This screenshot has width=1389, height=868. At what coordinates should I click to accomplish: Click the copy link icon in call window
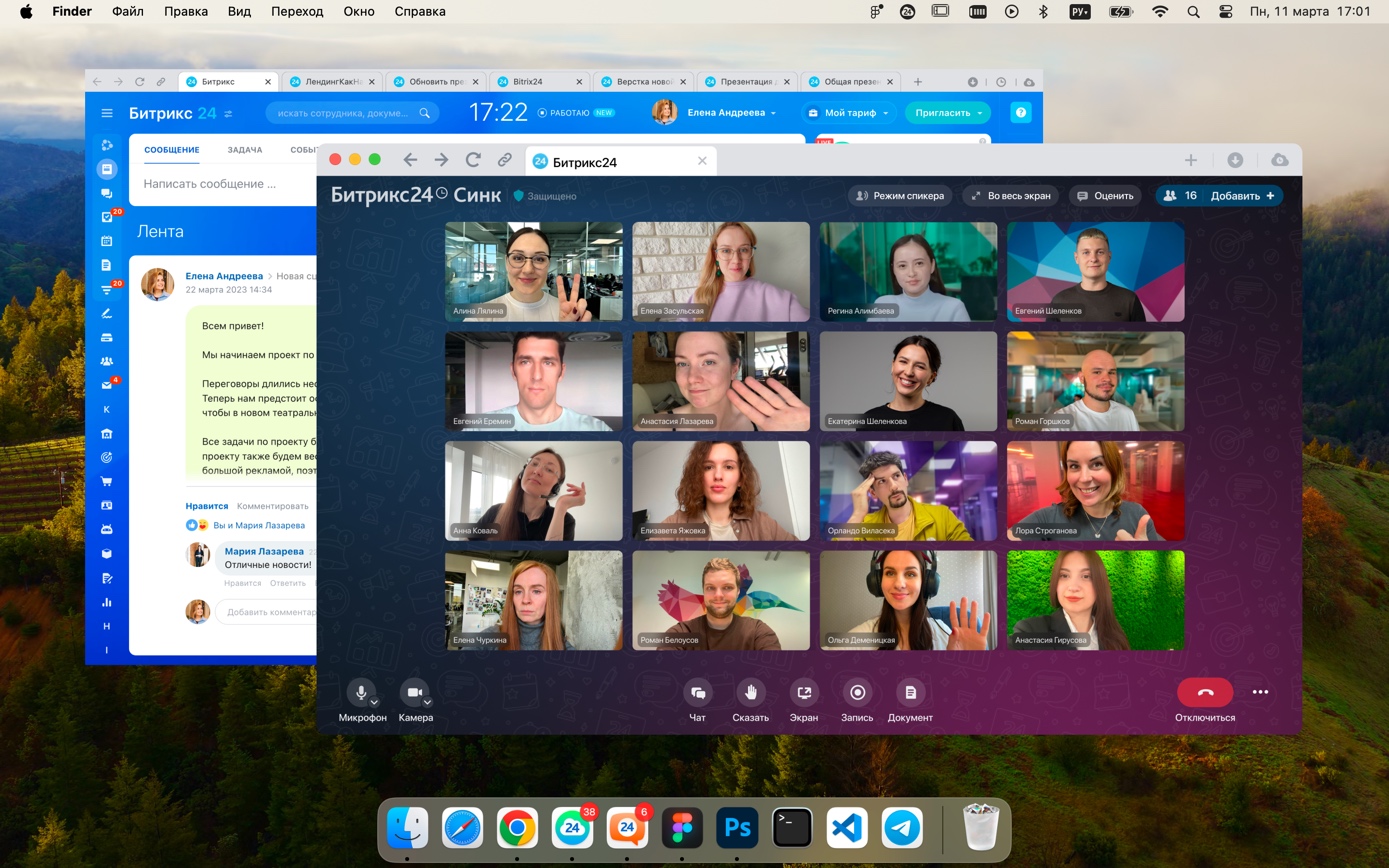coord(505,160)
